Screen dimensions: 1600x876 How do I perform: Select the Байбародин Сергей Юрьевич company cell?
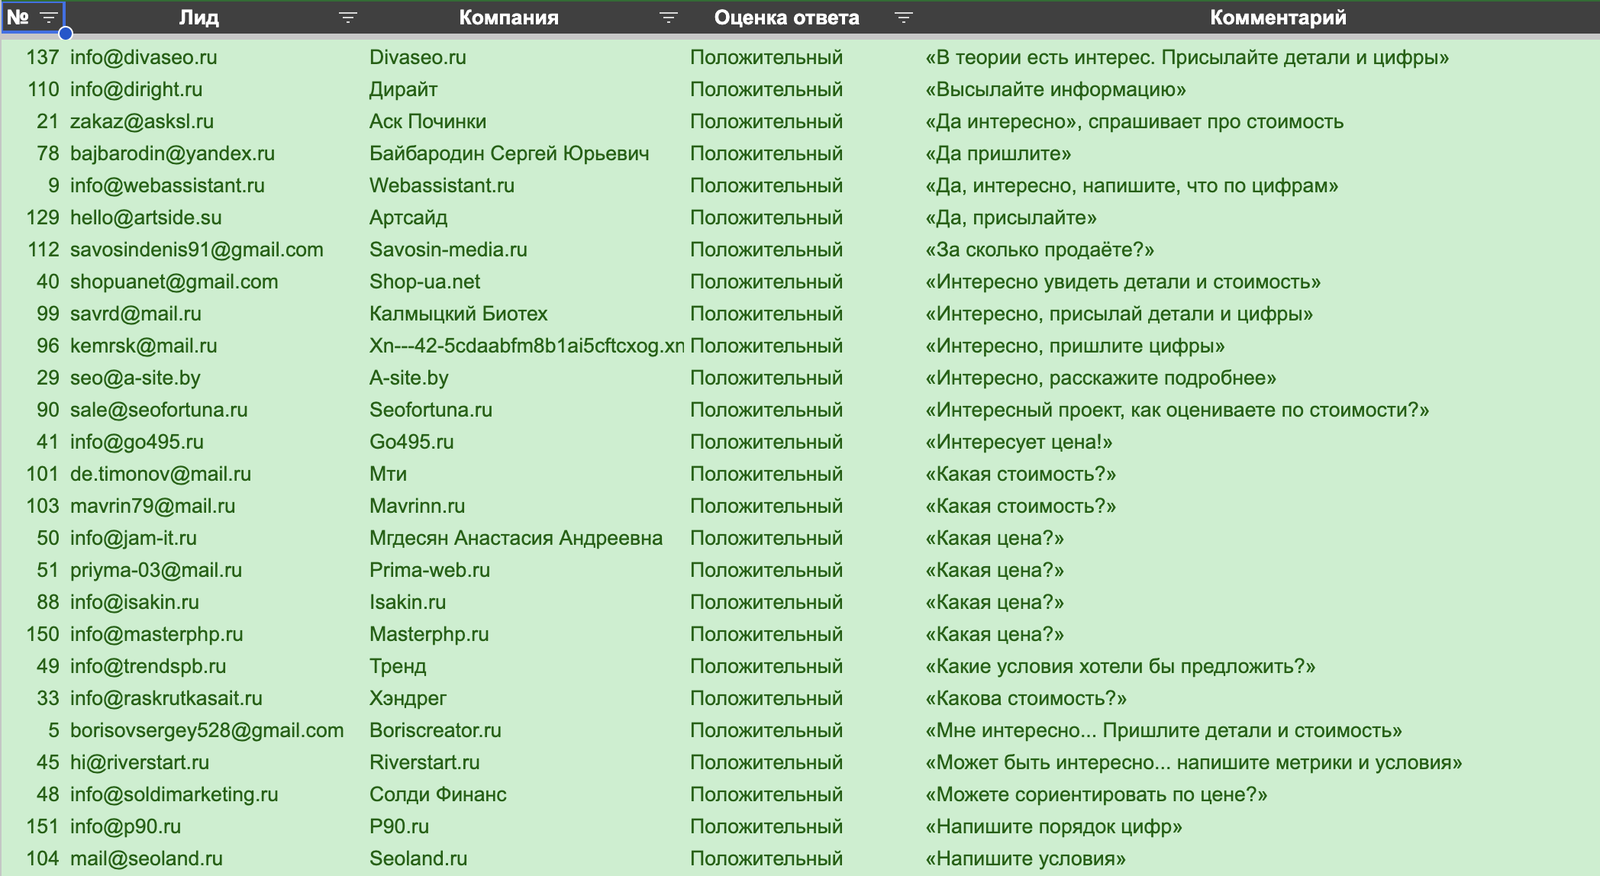pos(509,153)
